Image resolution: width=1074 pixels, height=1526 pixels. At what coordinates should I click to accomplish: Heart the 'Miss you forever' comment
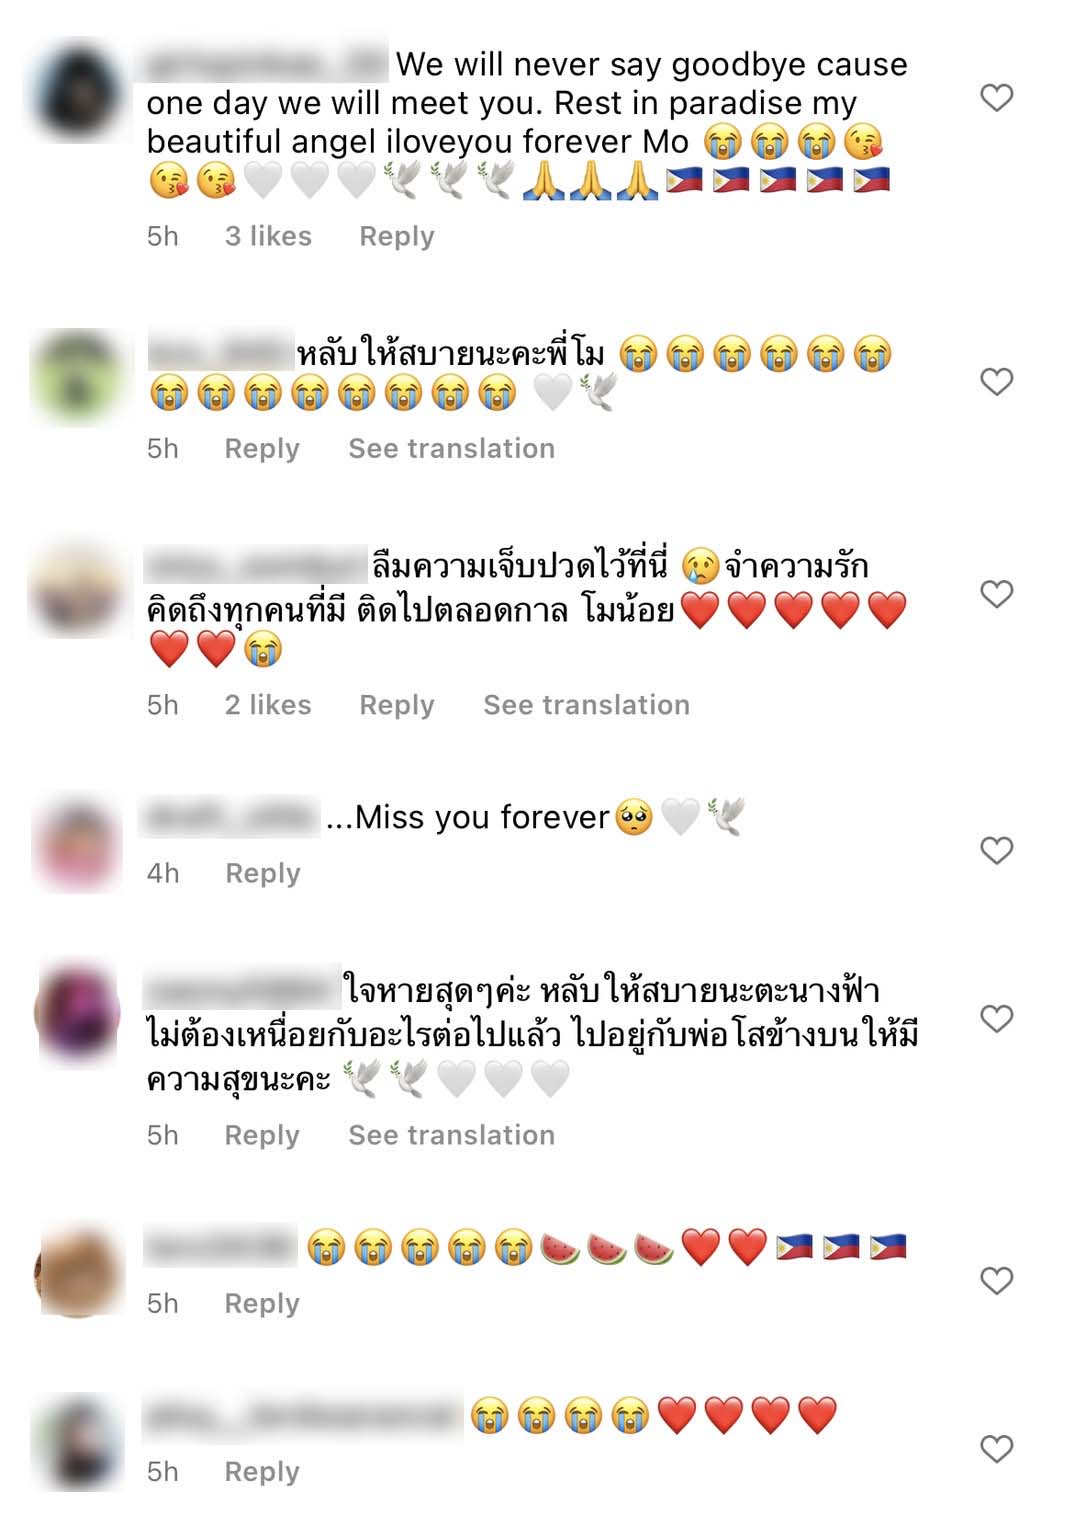tap(996, 850)
